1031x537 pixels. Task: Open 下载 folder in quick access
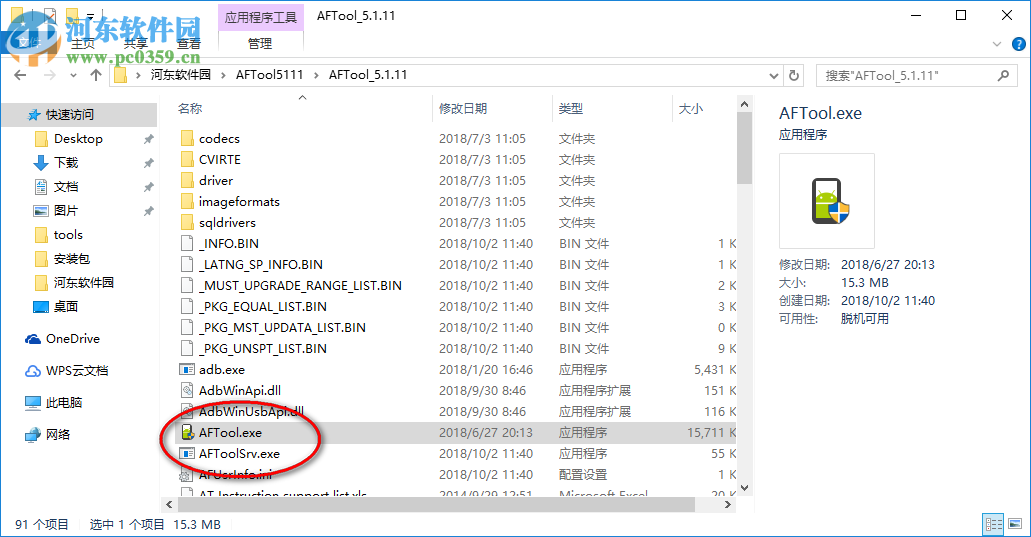(x=66, y=162)
